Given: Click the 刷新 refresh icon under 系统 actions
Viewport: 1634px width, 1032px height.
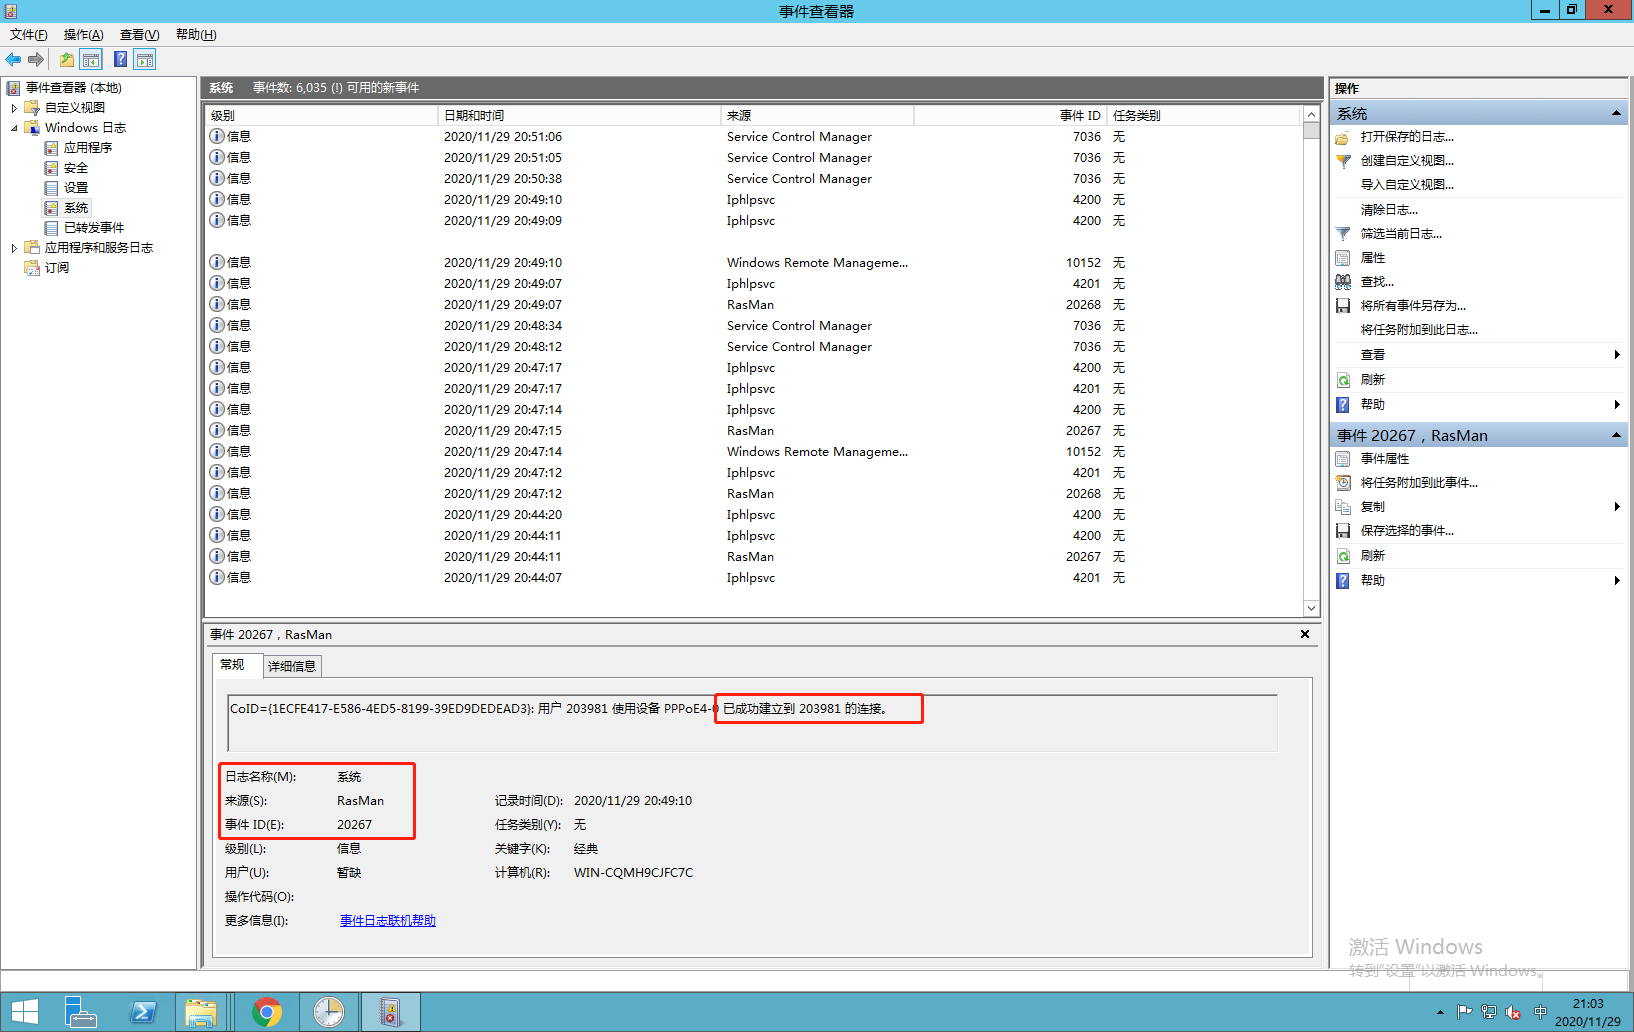Looking at the screenshot, I should pos(1343,380).
